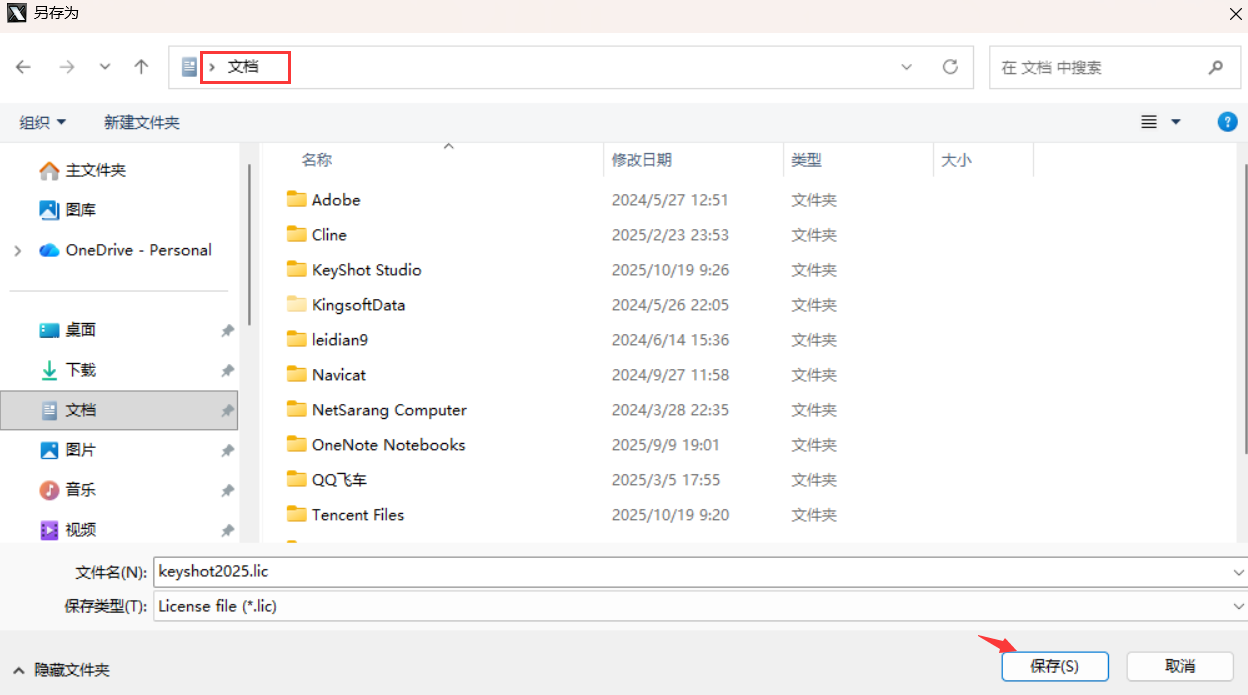Open the 组织 organize menu
The image size is (1248, 695).
[x=43, y=121]
